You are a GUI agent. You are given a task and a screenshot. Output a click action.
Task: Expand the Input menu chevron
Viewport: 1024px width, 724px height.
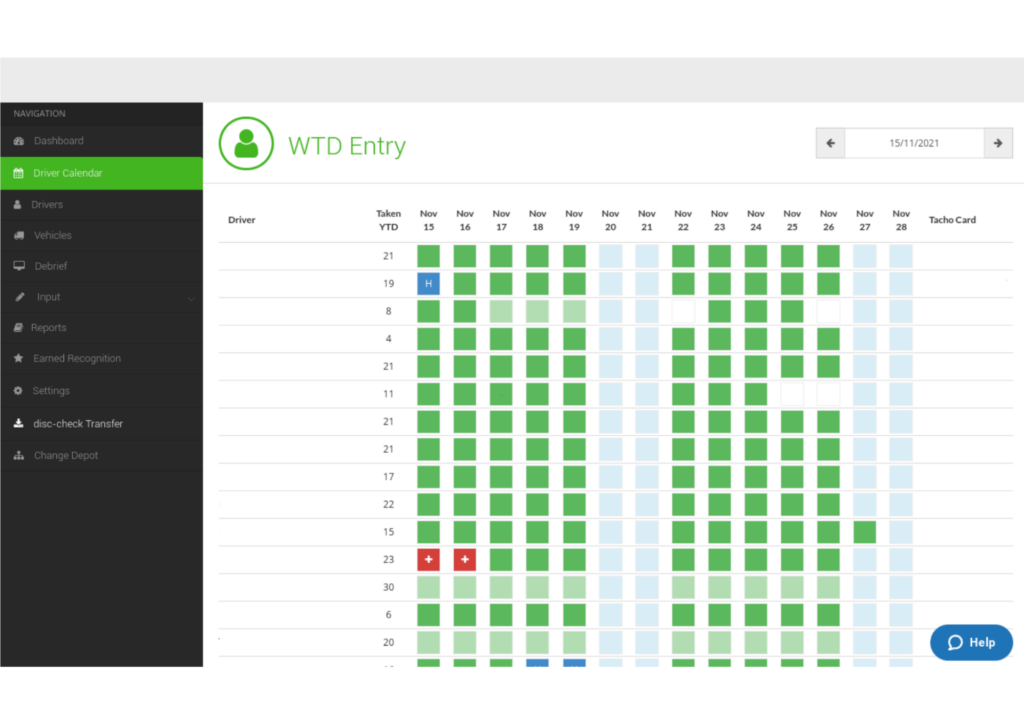pyautogui.click(x=190, y=298)
